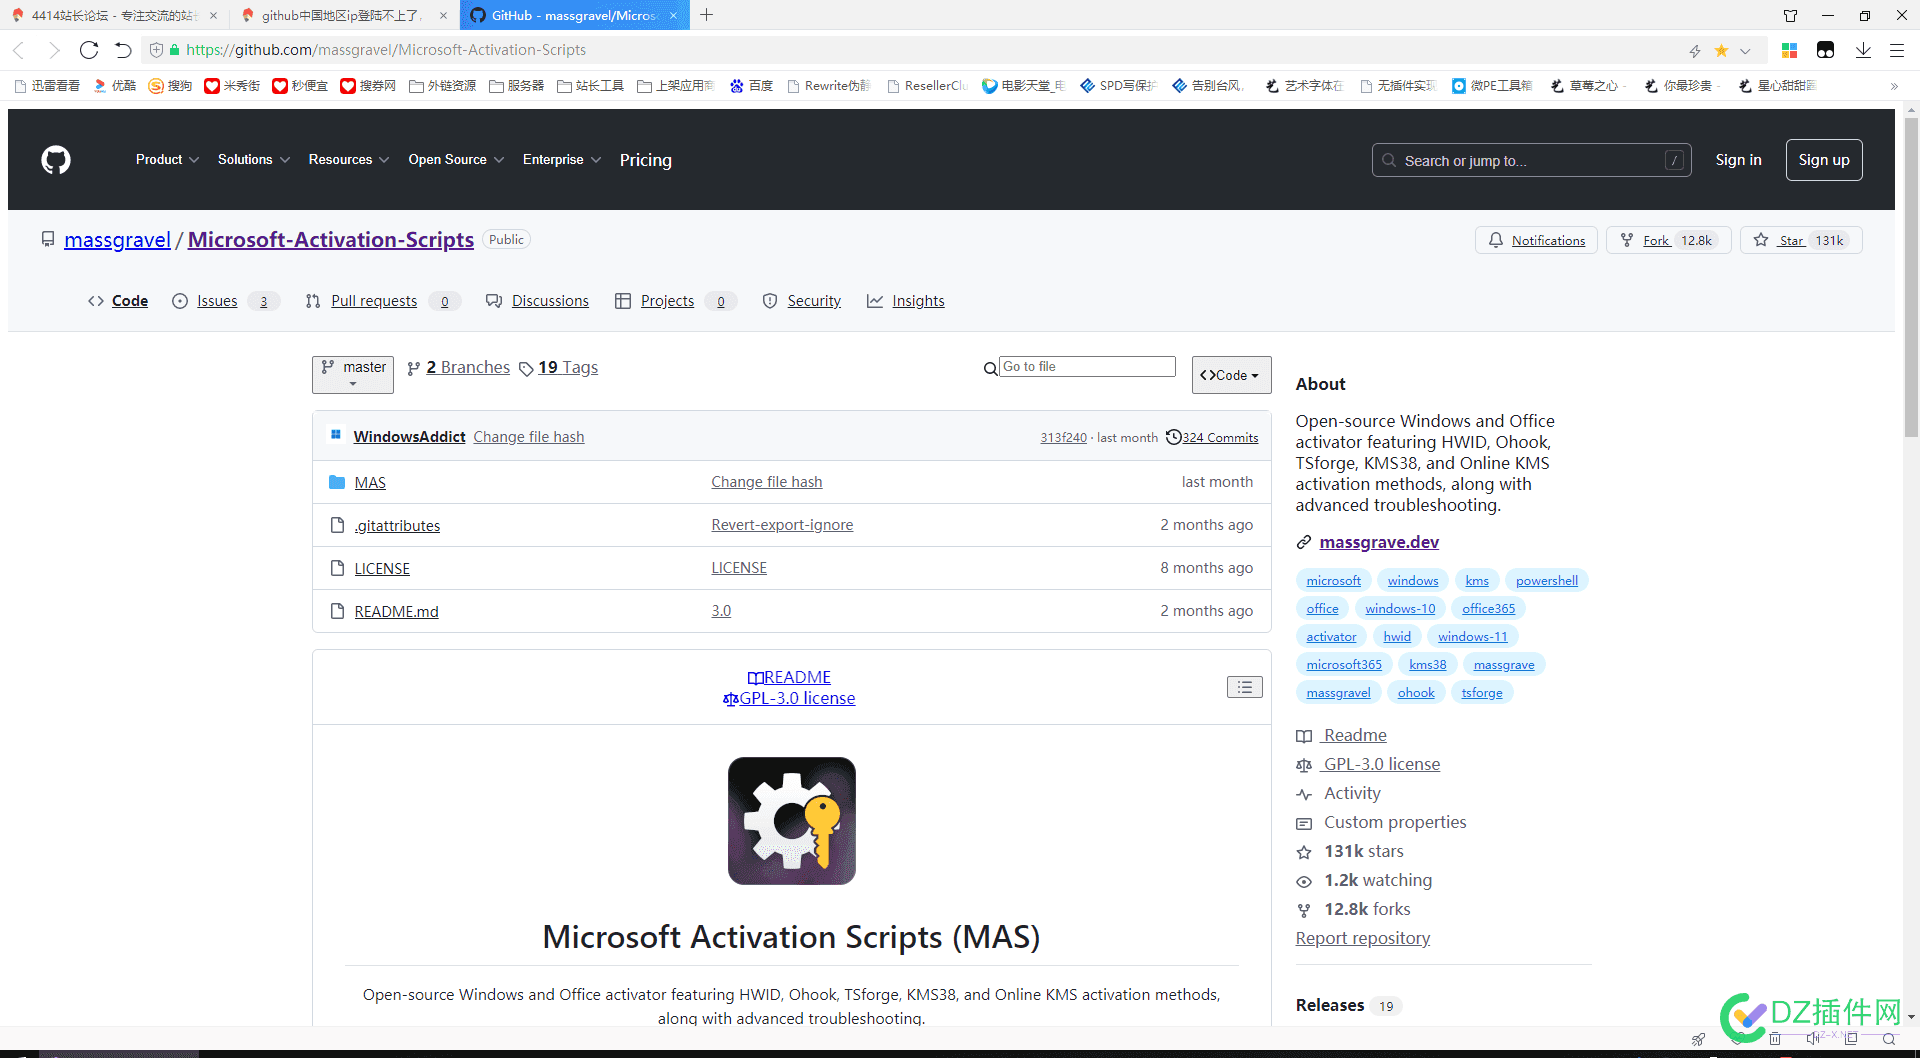Click the Search or jump to field
This screenshot has width=1920, height=1058.
(x=1531, y=160)
